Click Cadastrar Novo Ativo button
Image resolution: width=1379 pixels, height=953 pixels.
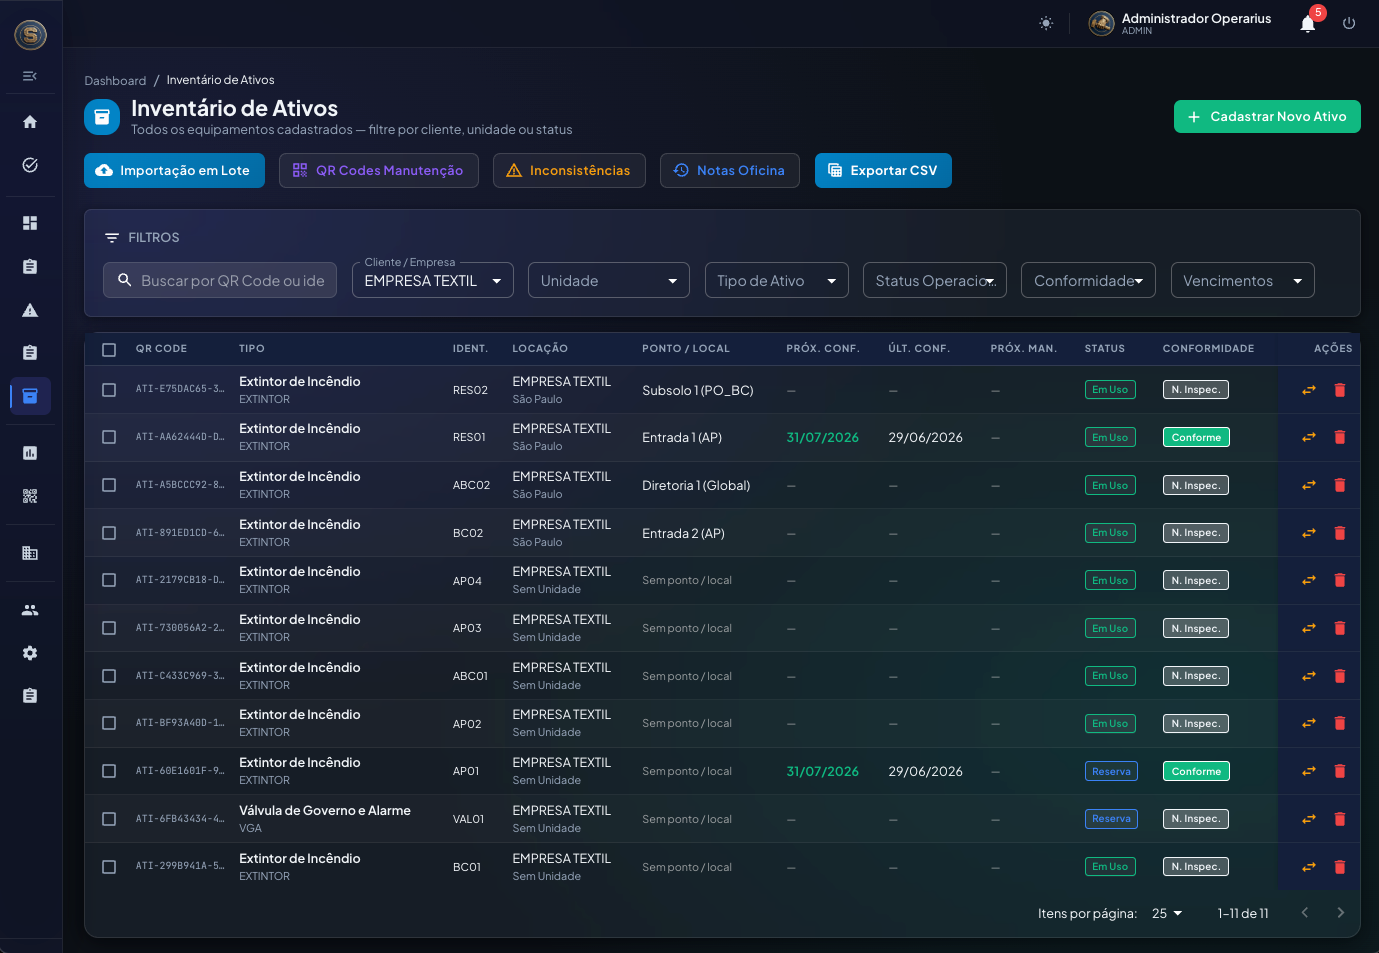click(1267, 116)
